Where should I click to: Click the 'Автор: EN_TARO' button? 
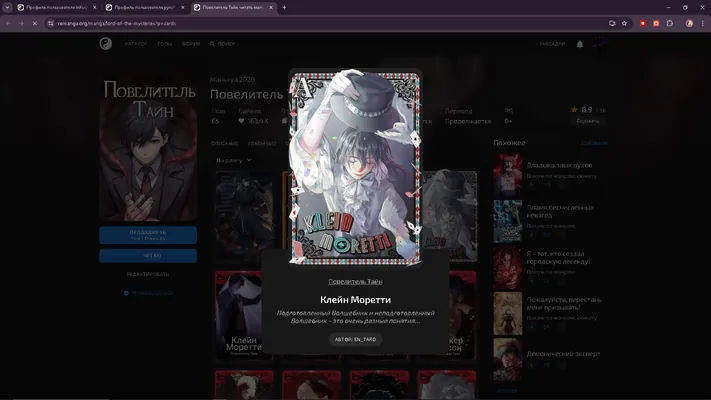[356, 339]
